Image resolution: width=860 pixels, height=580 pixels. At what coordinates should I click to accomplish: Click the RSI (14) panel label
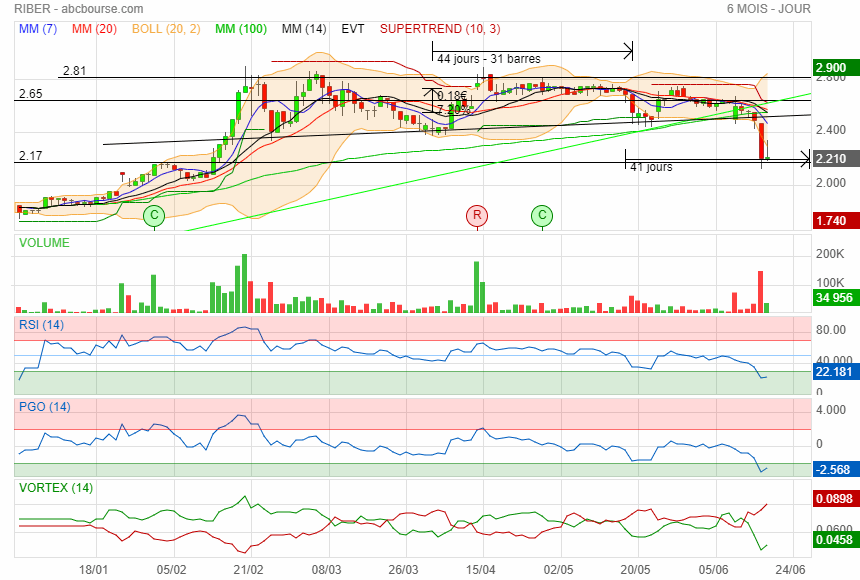(42, 325)
